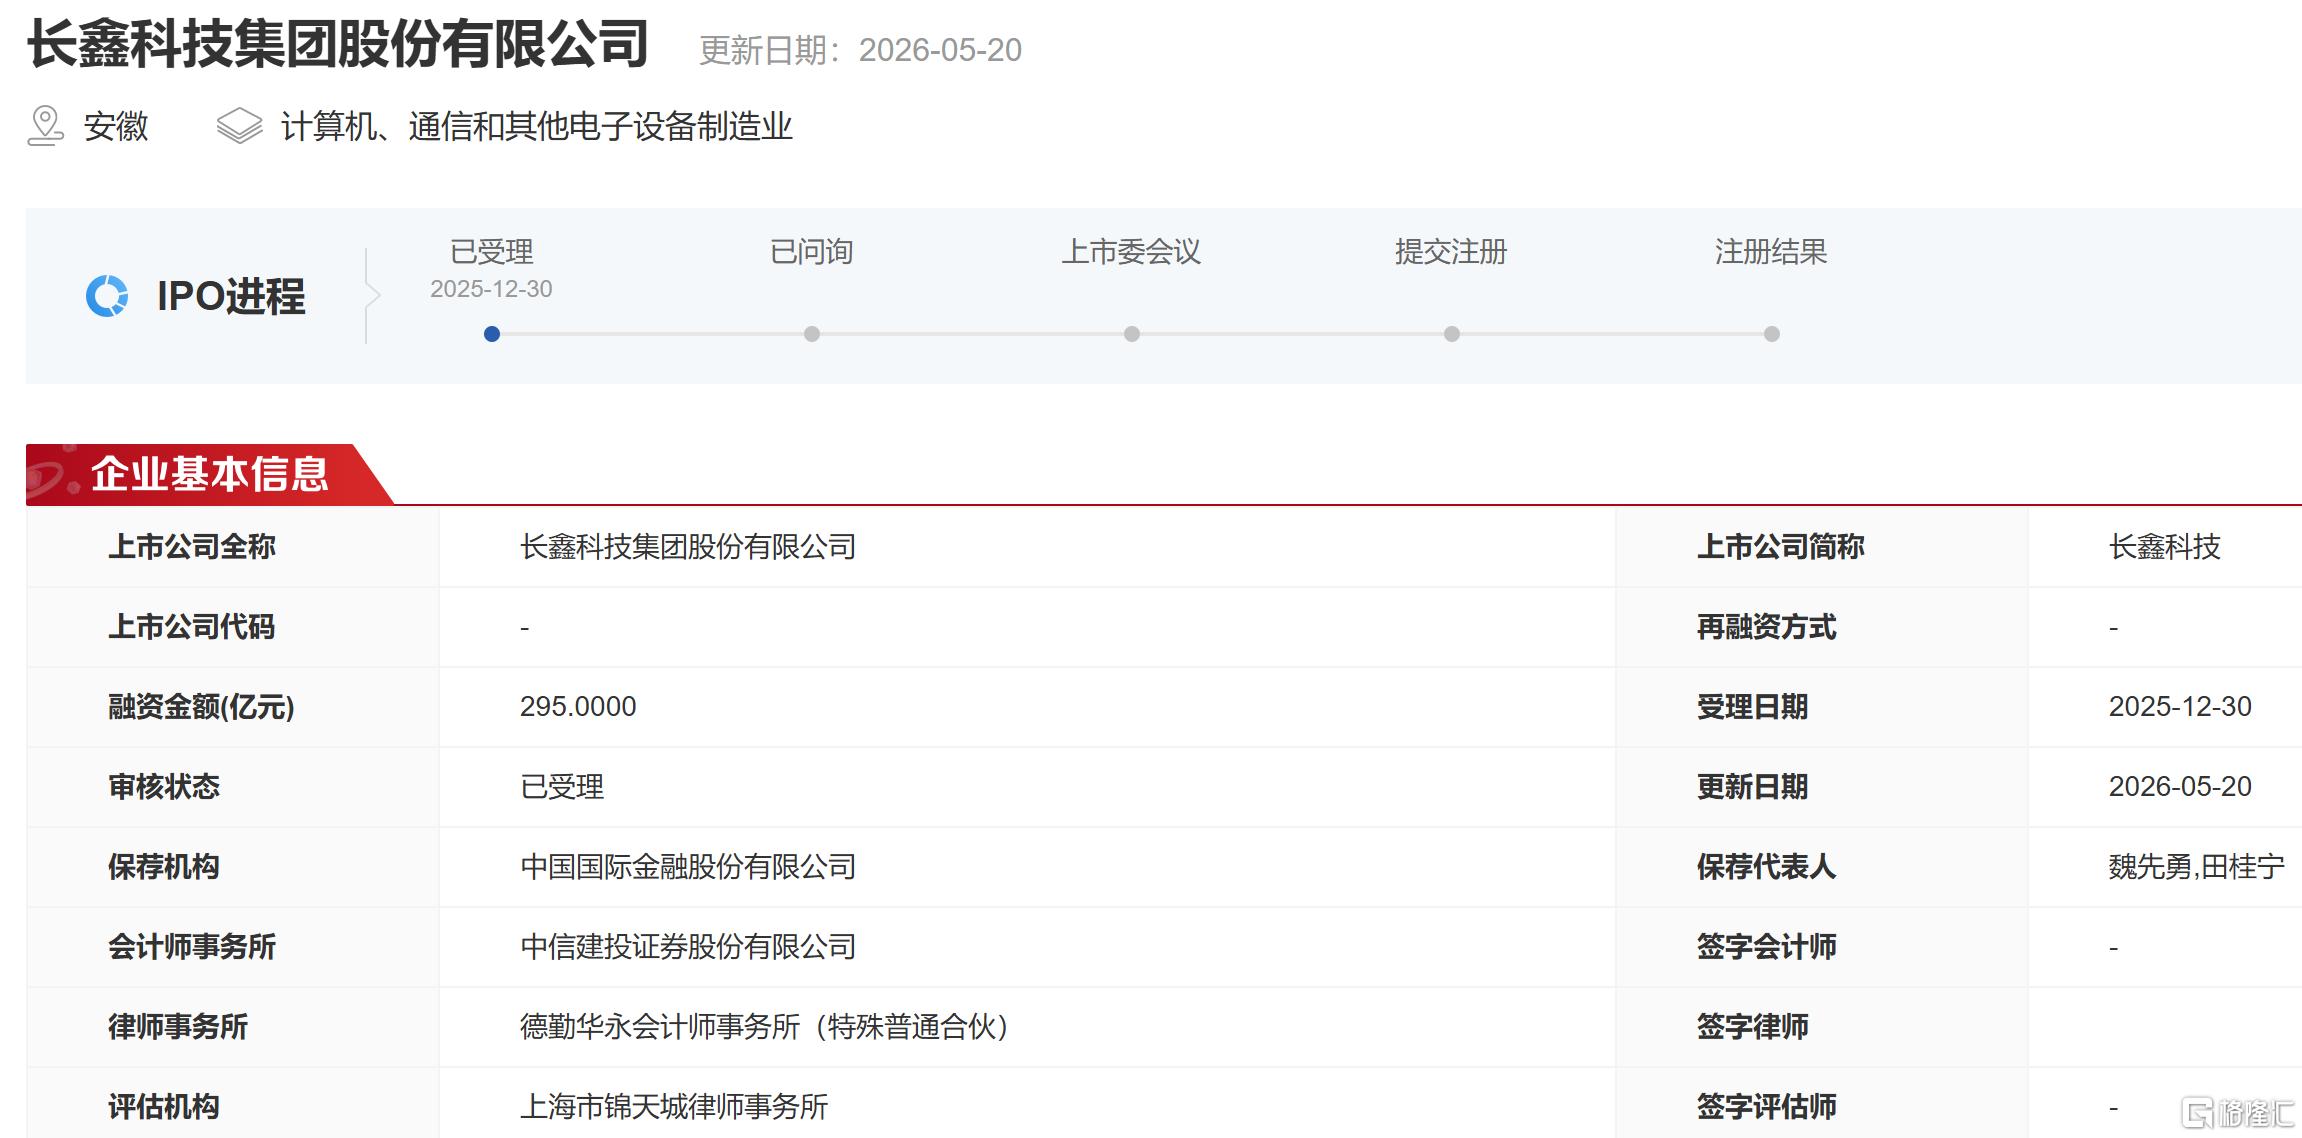The height and width of the screenshot is (1138, 2302).
Task: Click the 已受理 stage marker dot
Action: click(x=492, y=334)
